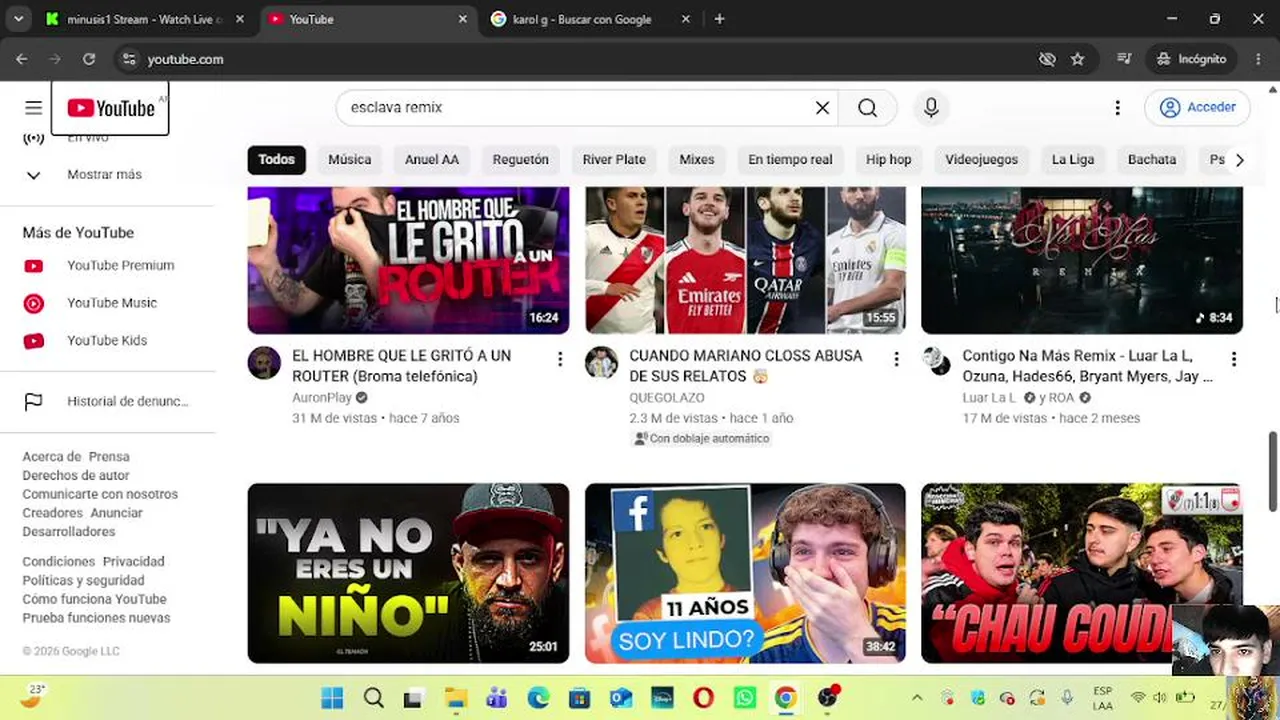Play YA NO ERES UN NIÑO thumbnail
The image size is (1280, 720).
[408, 574]
